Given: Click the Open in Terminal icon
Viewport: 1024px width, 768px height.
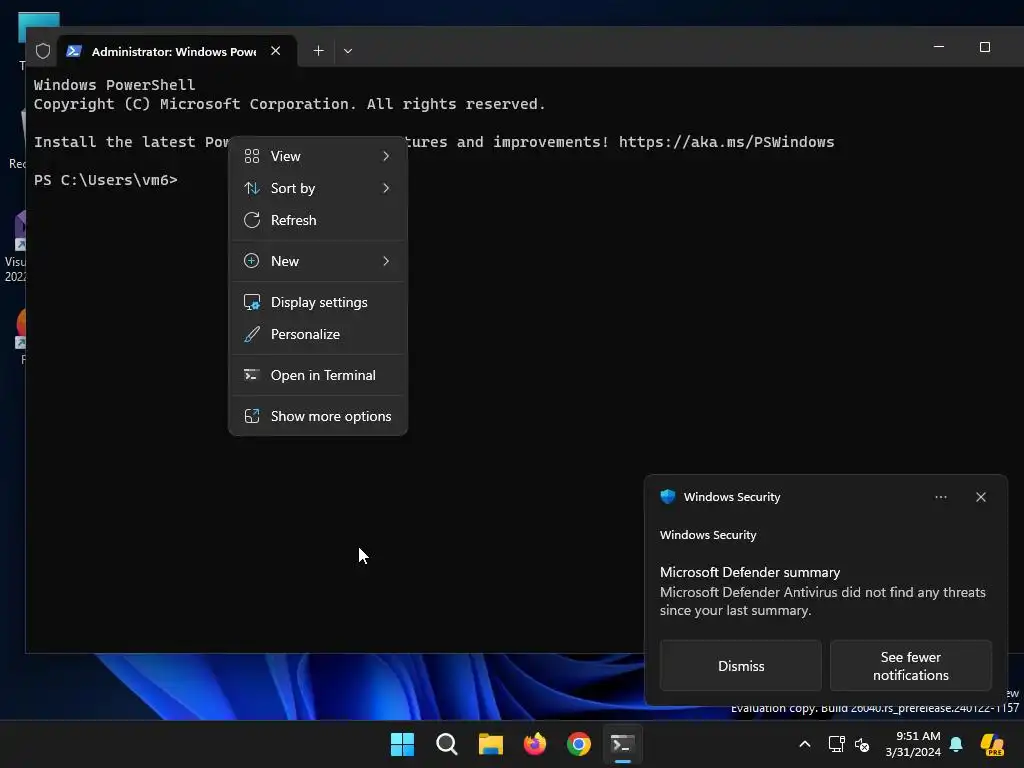Looking at the screenshot, I should 252,376.
